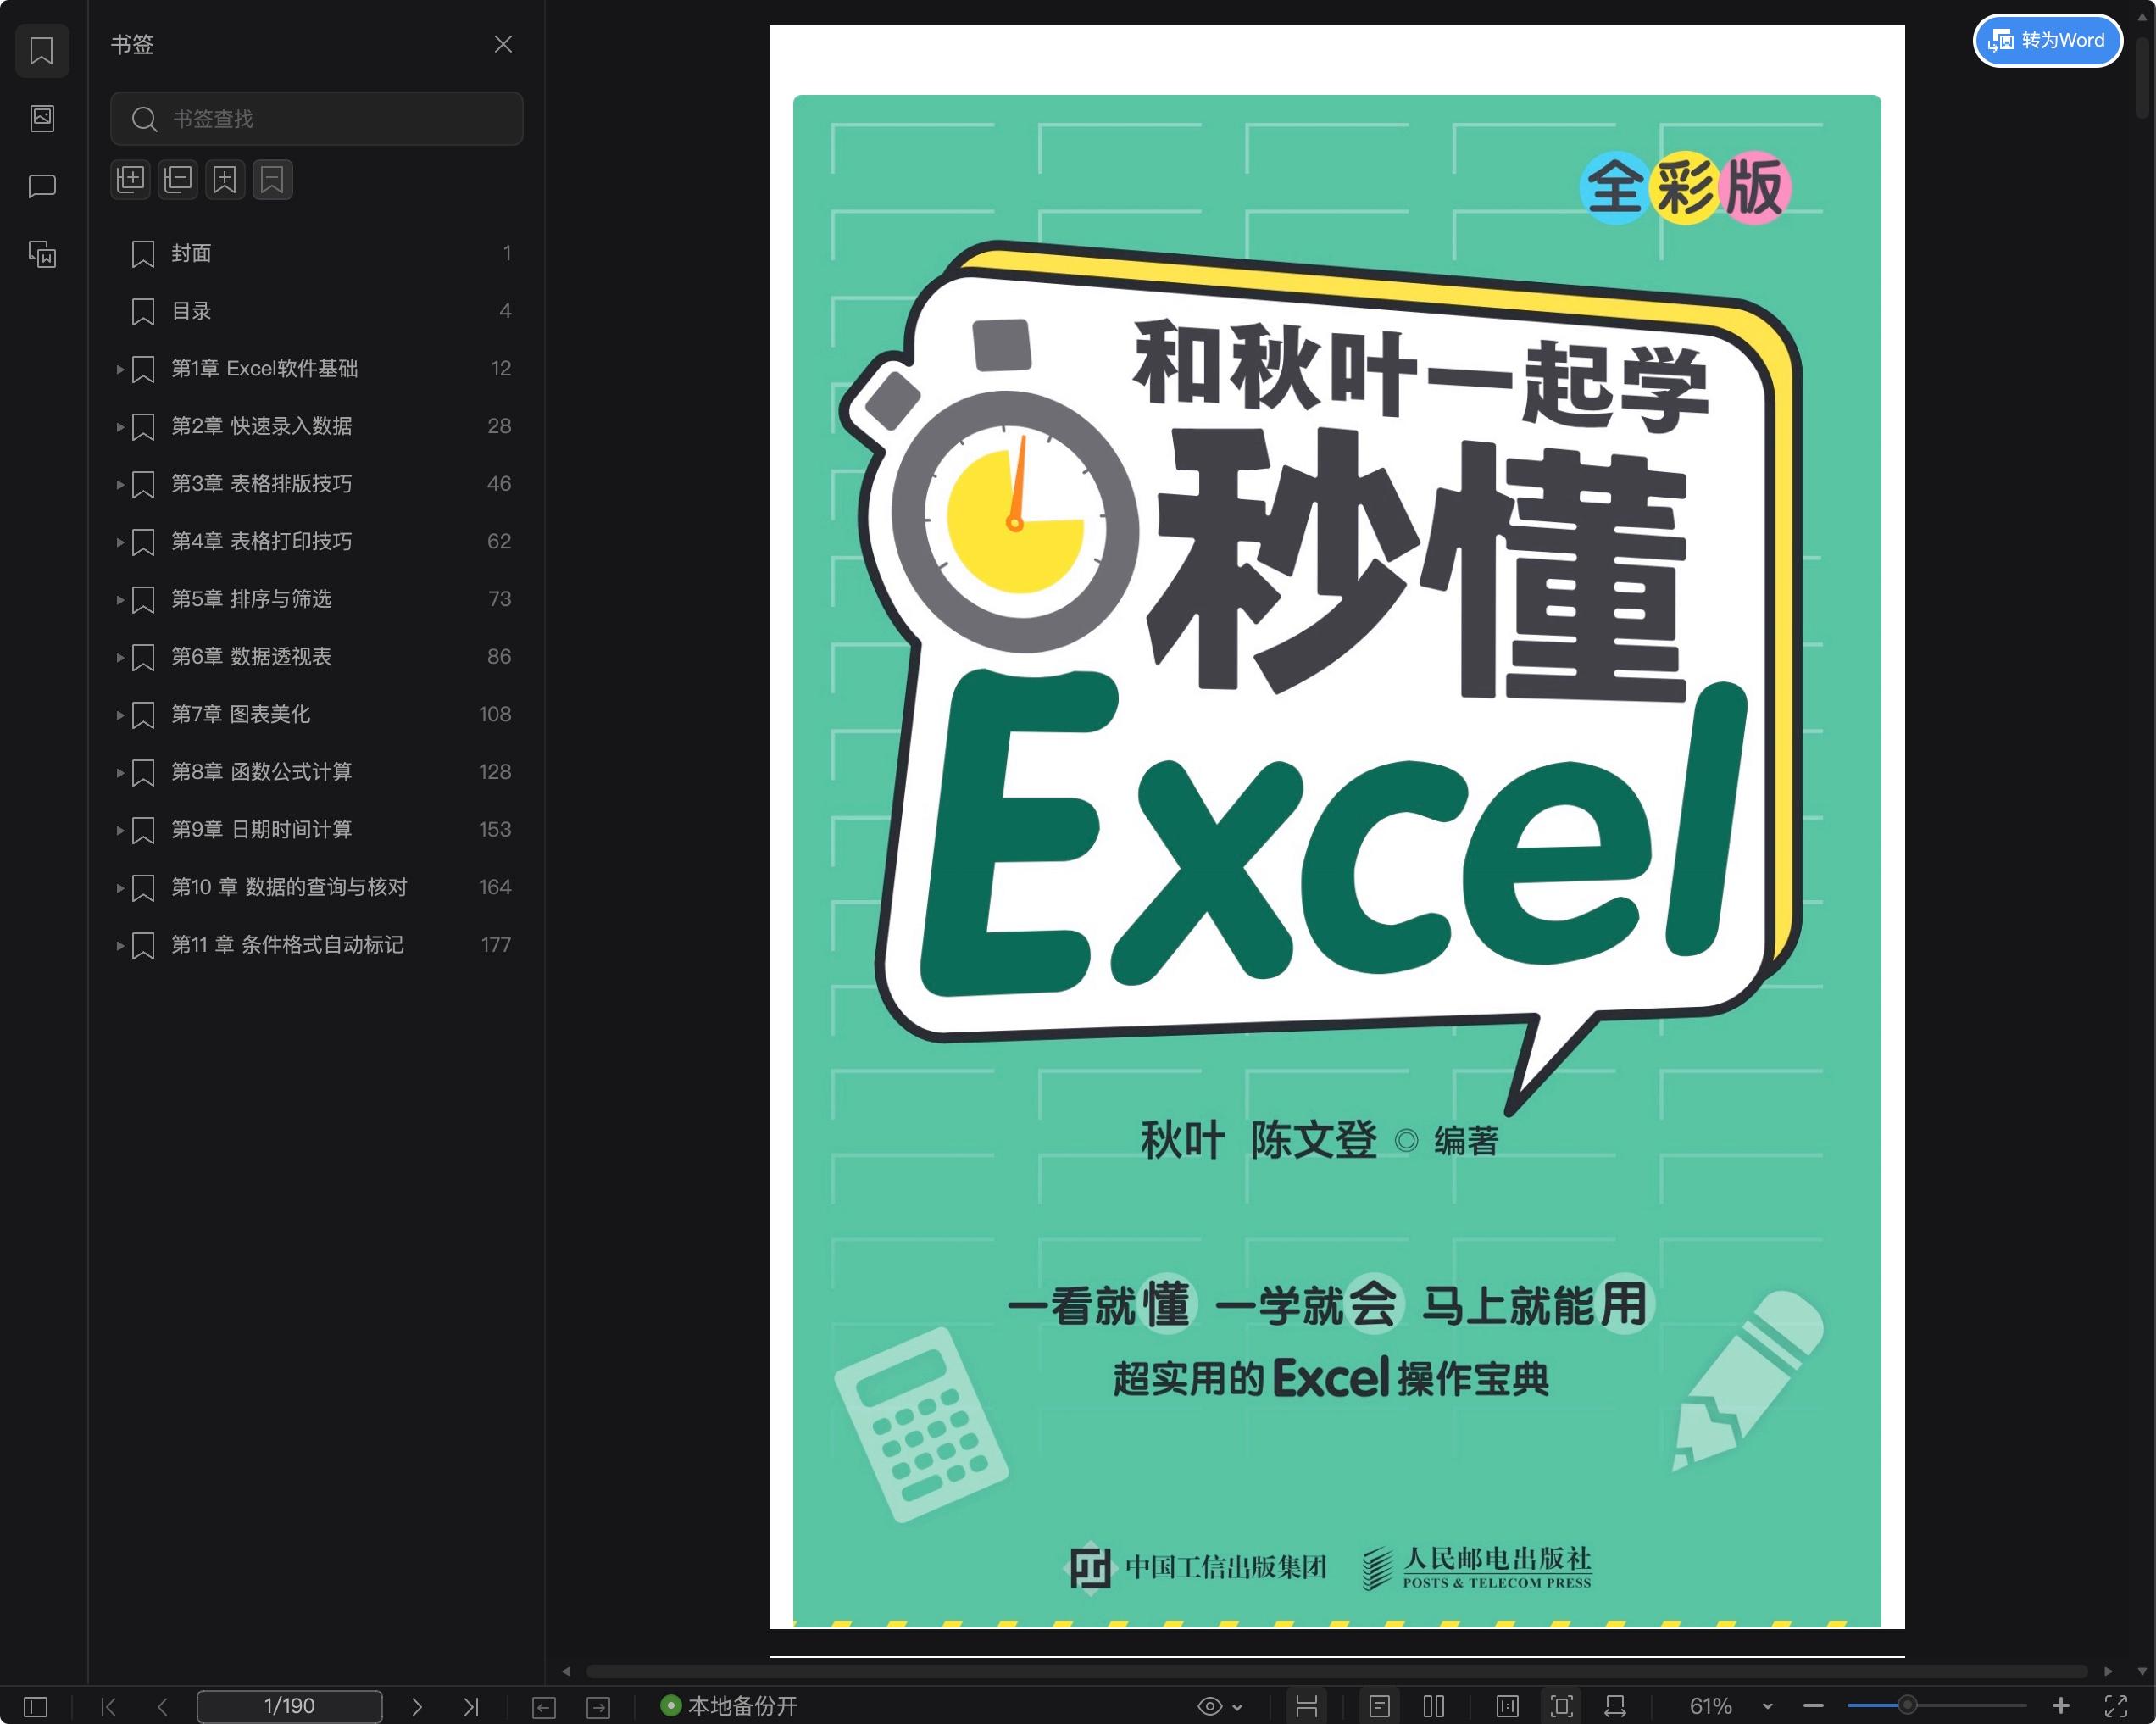Expand 第1章 Excel软件基础 bookmark

point(120,369)
